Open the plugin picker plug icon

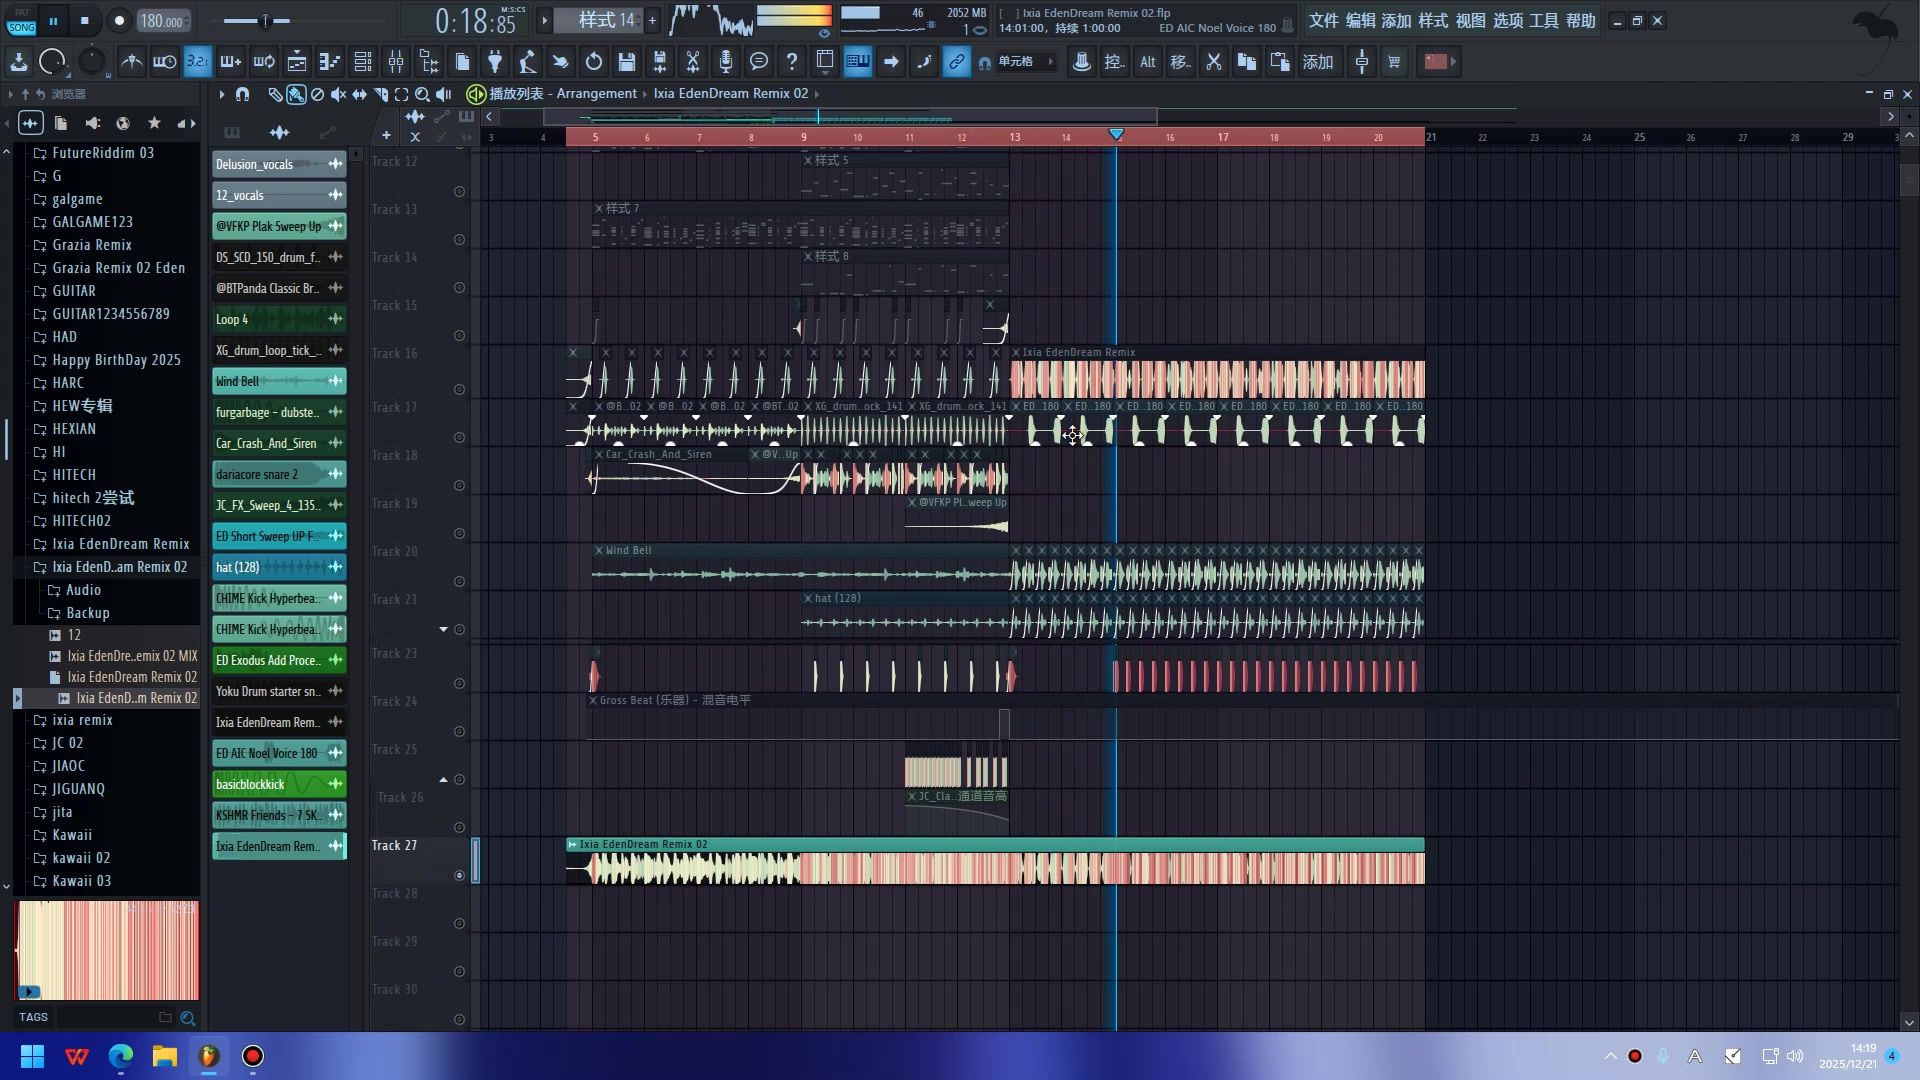click(x=495, y=62)
